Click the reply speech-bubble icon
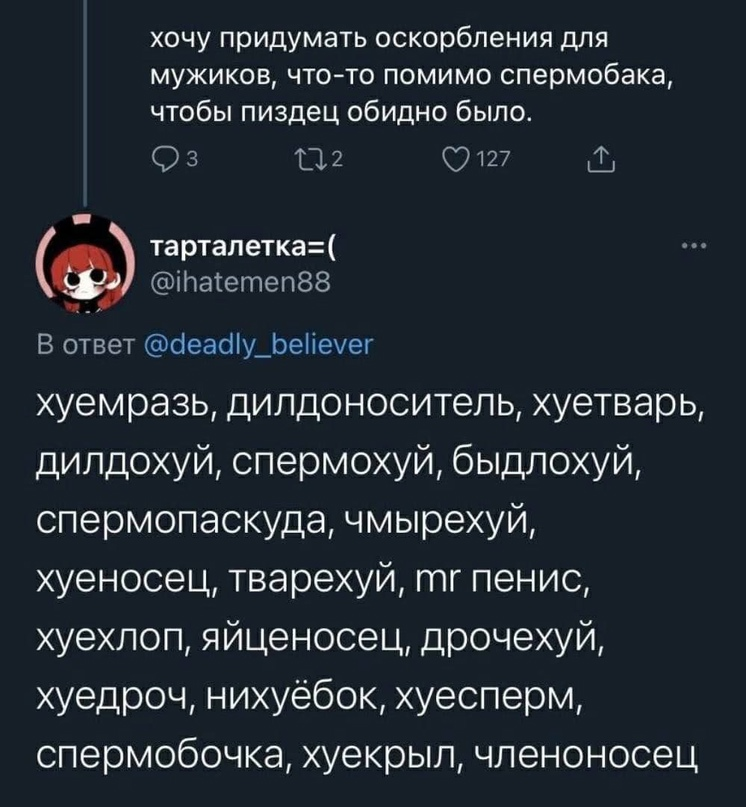Screen dimensions: 746x807 coord(162,160)
